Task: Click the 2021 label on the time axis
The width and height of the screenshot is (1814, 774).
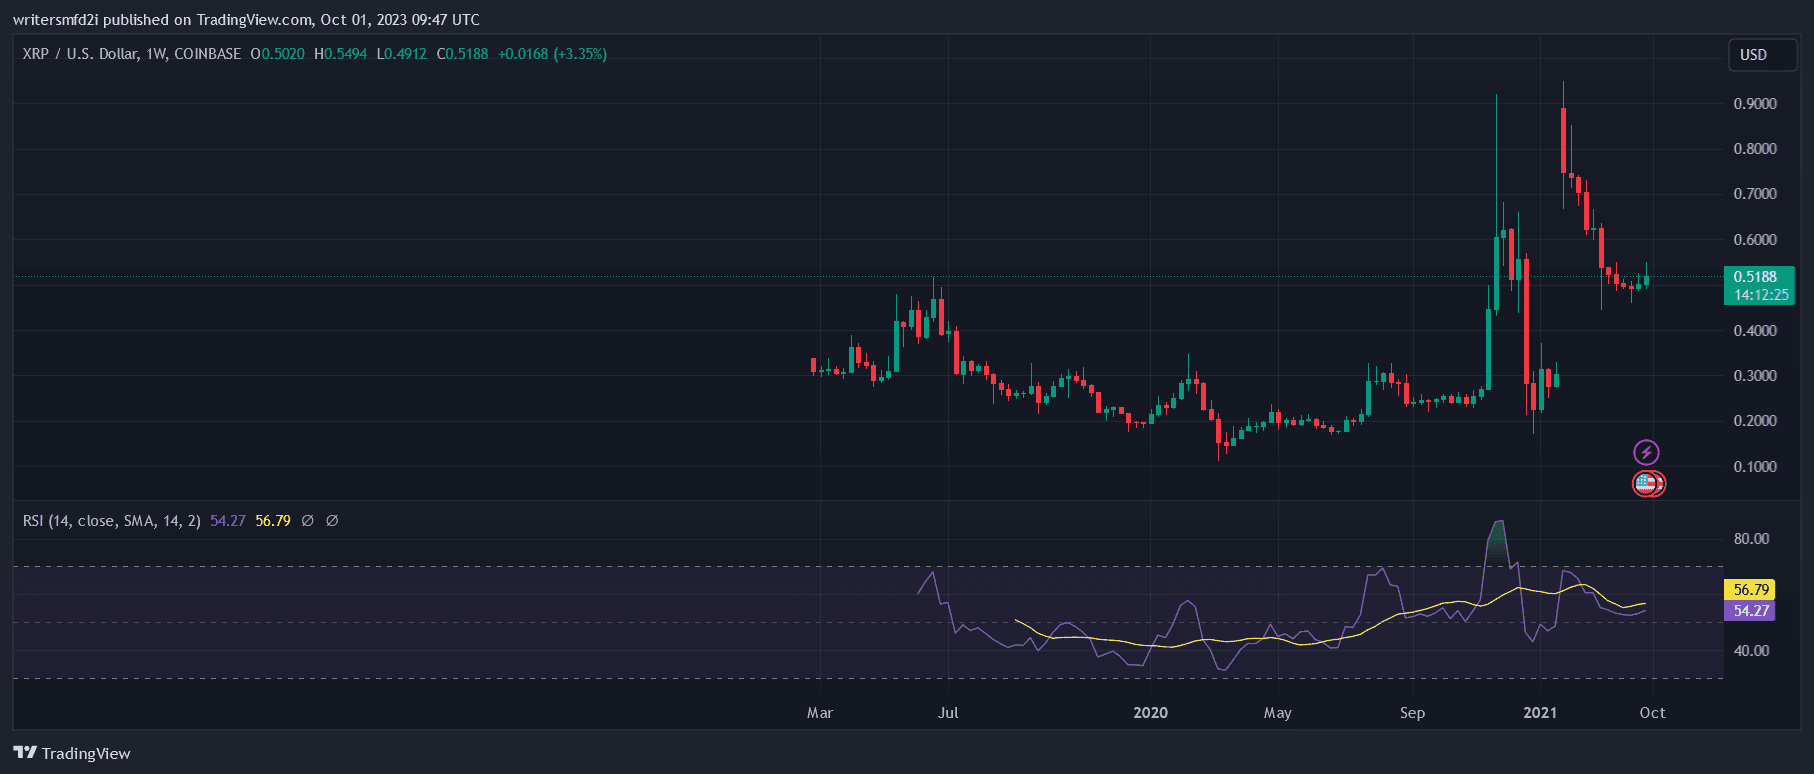Action: tap(1539, 713)
